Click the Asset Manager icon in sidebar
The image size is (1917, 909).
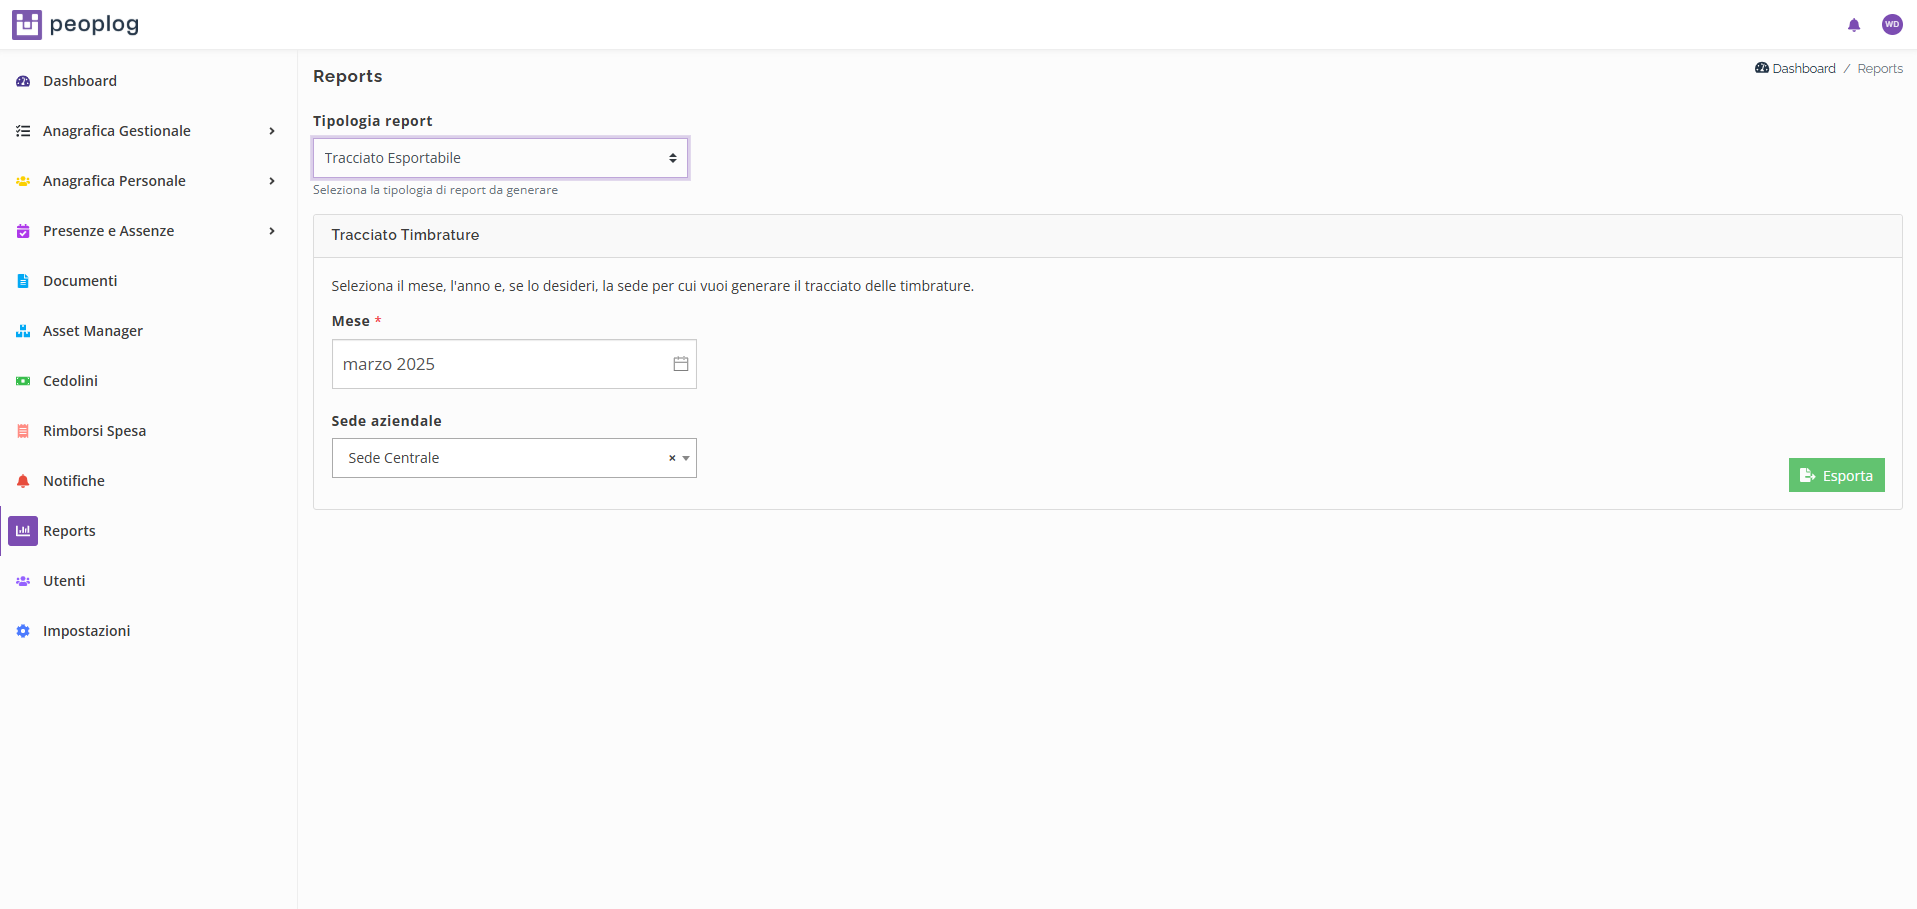pyautogui.click(x=23, y=331)
